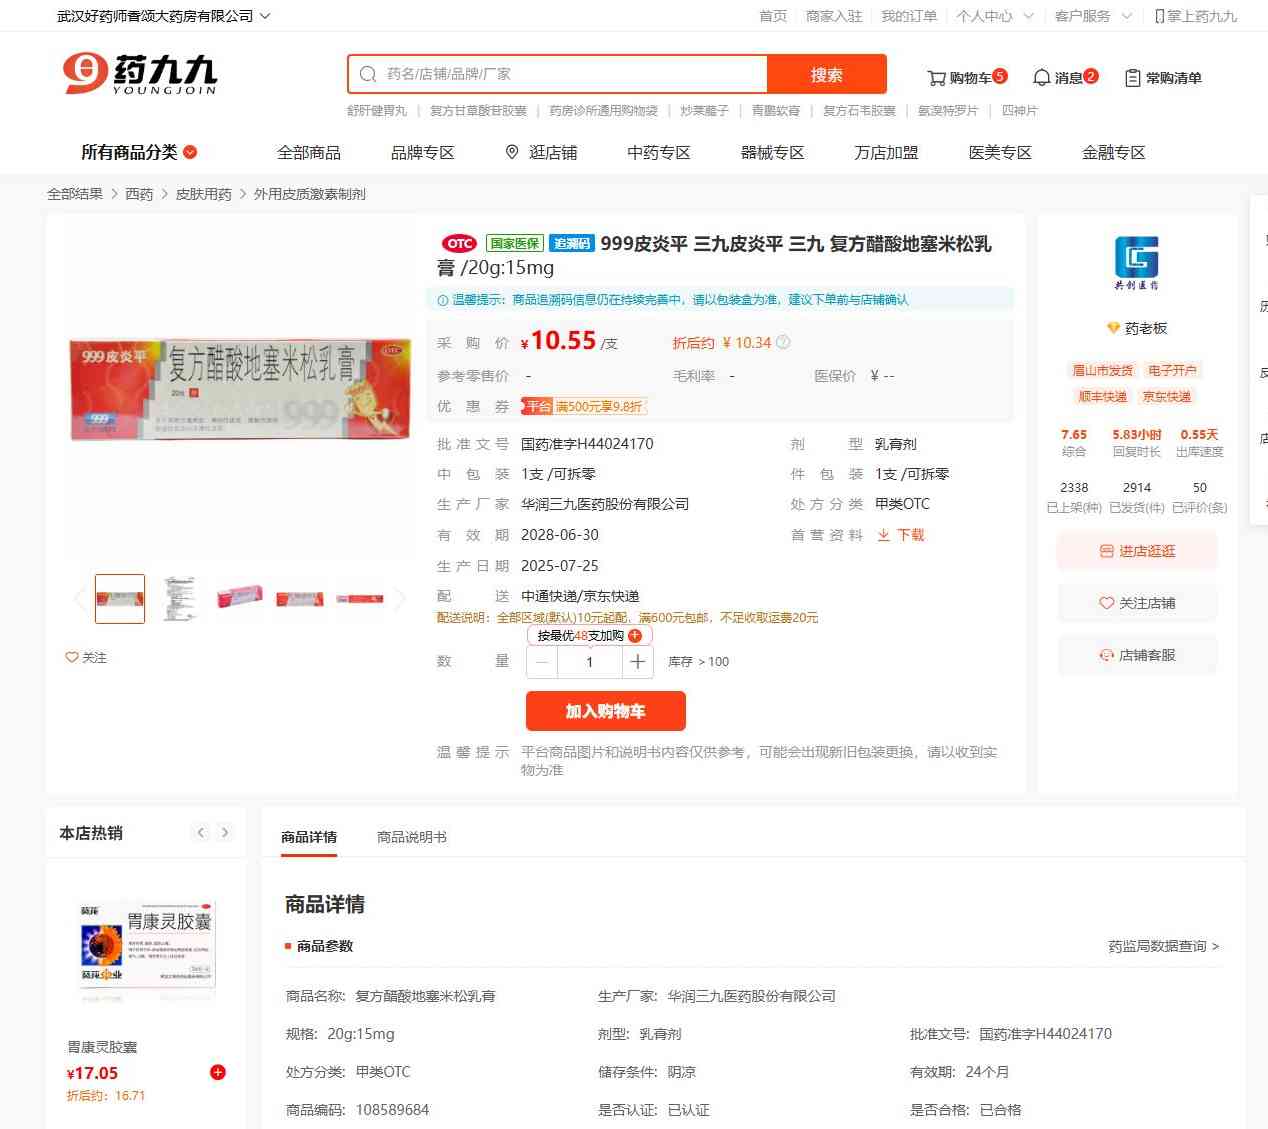Switch to the 商品说明书 tab
1268x1129 pixels.
pos(412,837)
